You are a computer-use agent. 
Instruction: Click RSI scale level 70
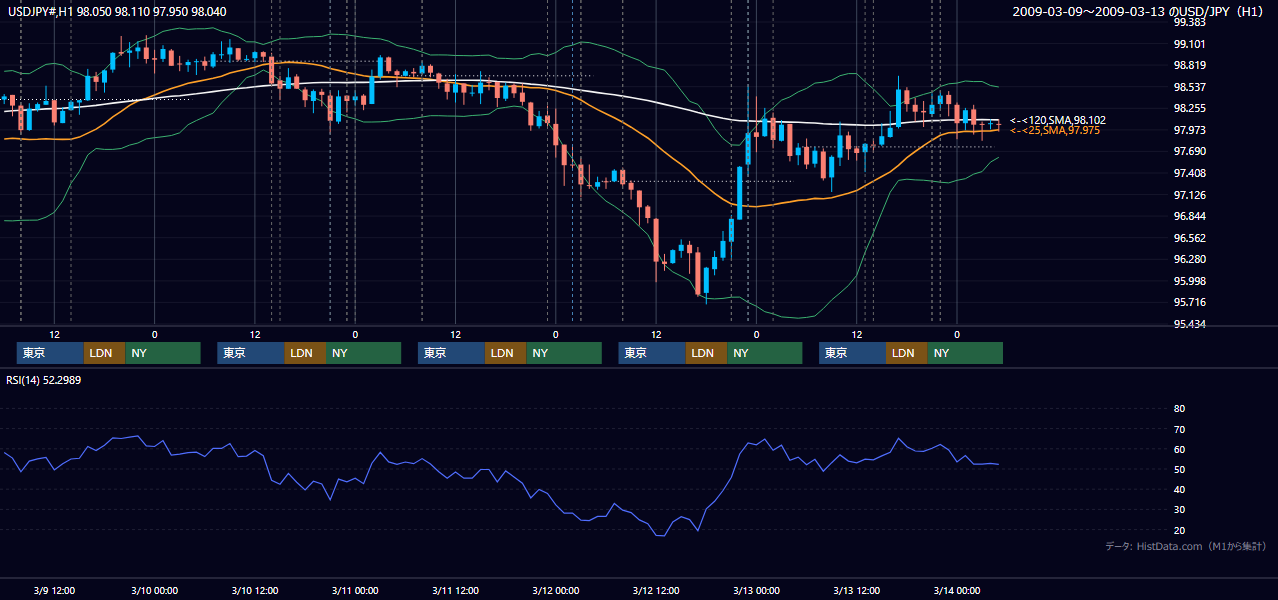click(1179, 429)
